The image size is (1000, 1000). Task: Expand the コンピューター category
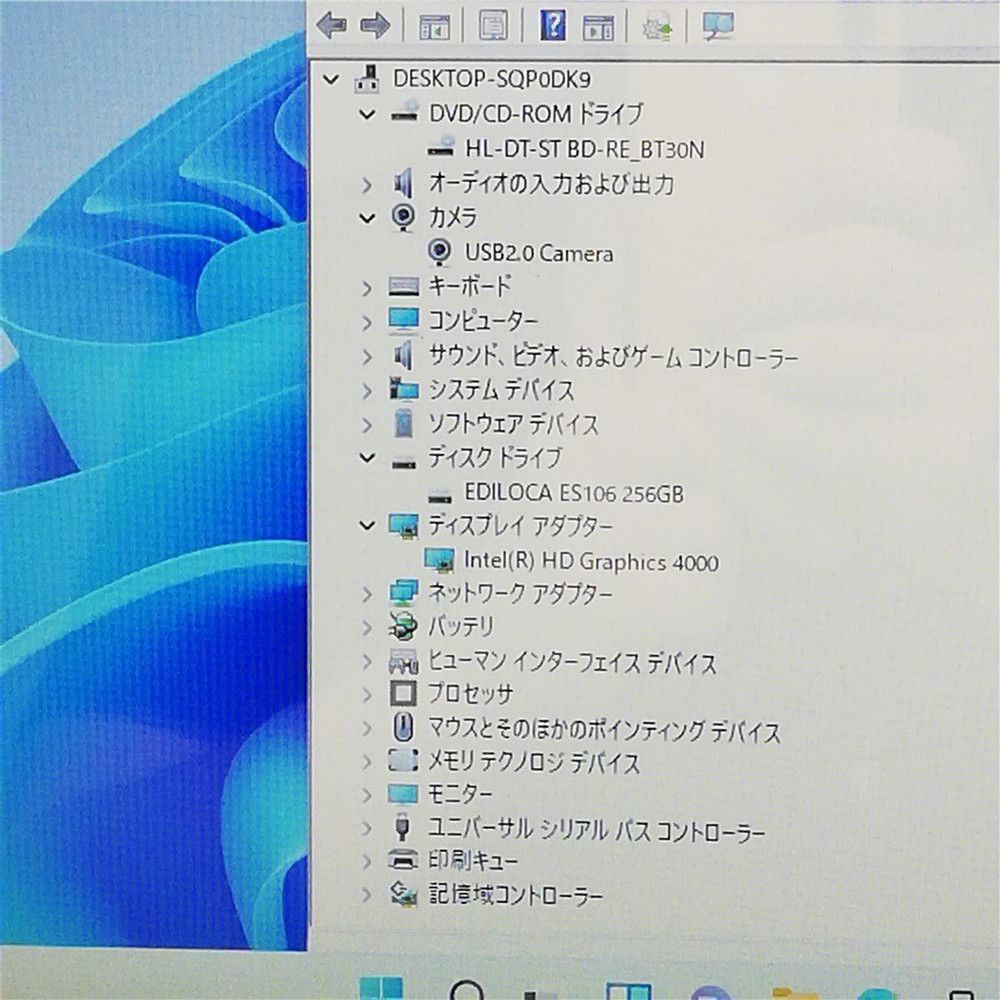tap(367, 323)
